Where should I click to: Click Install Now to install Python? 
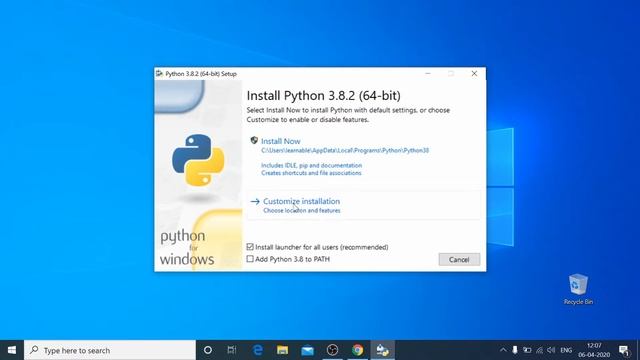(x=280, y=141)
